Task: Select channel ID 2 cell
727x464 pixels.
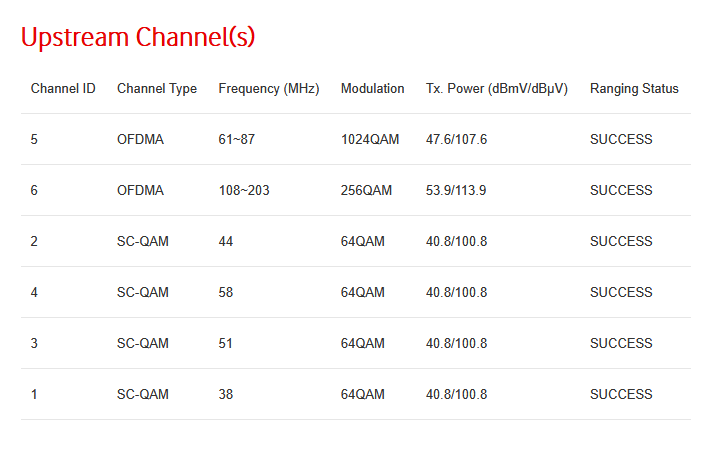Action: (x=35, y=242)
